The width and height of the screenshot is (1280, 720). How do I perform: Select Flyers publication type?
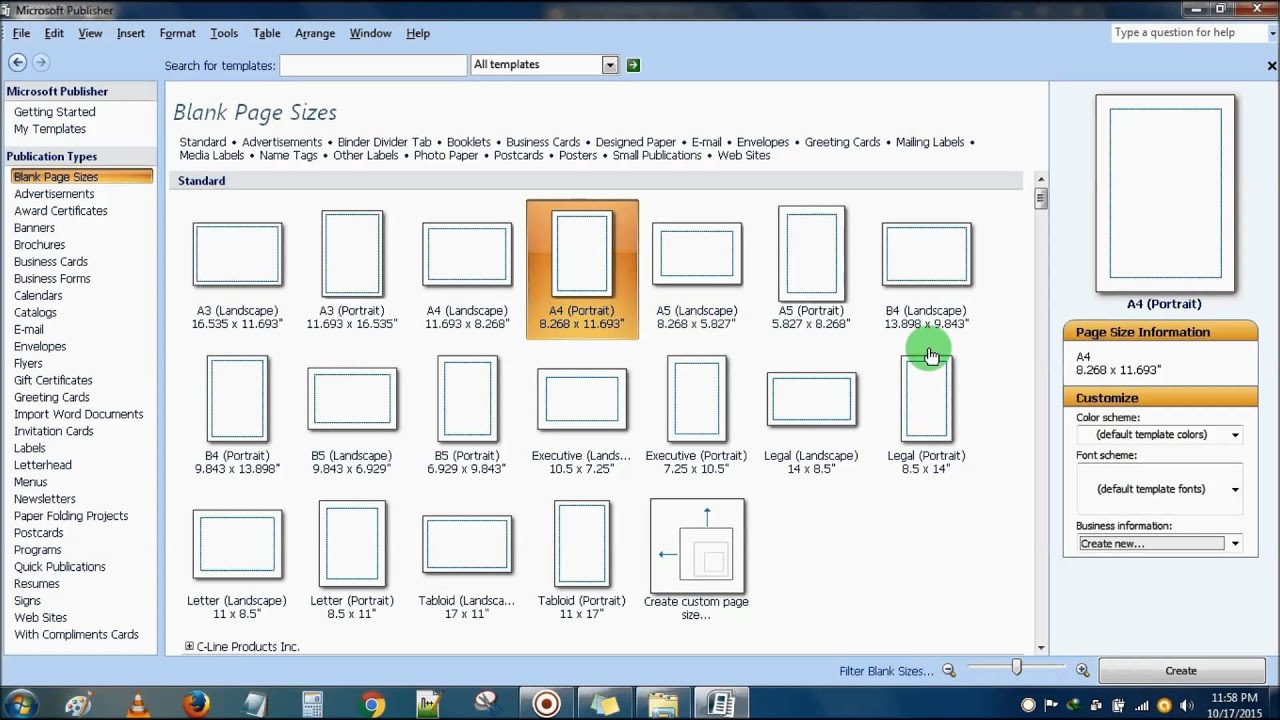(28, 364)
